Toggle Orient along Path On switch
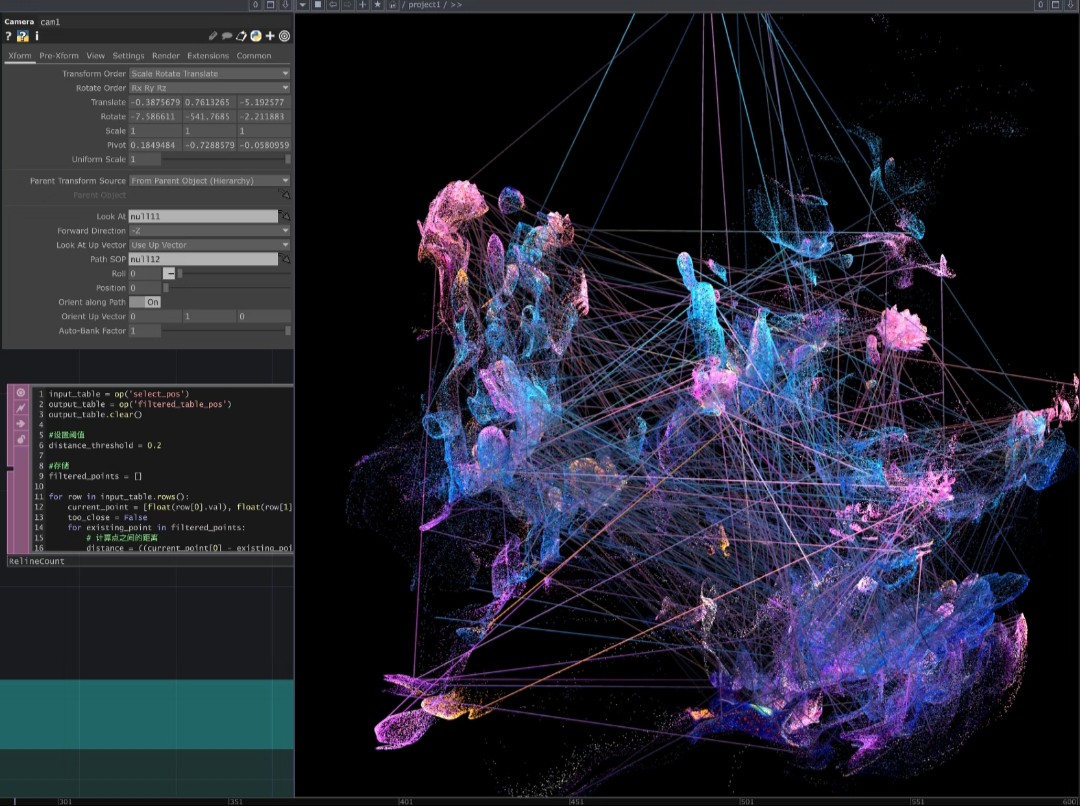Viewport: 1080px width, 806px height. (x=145, y=302)
